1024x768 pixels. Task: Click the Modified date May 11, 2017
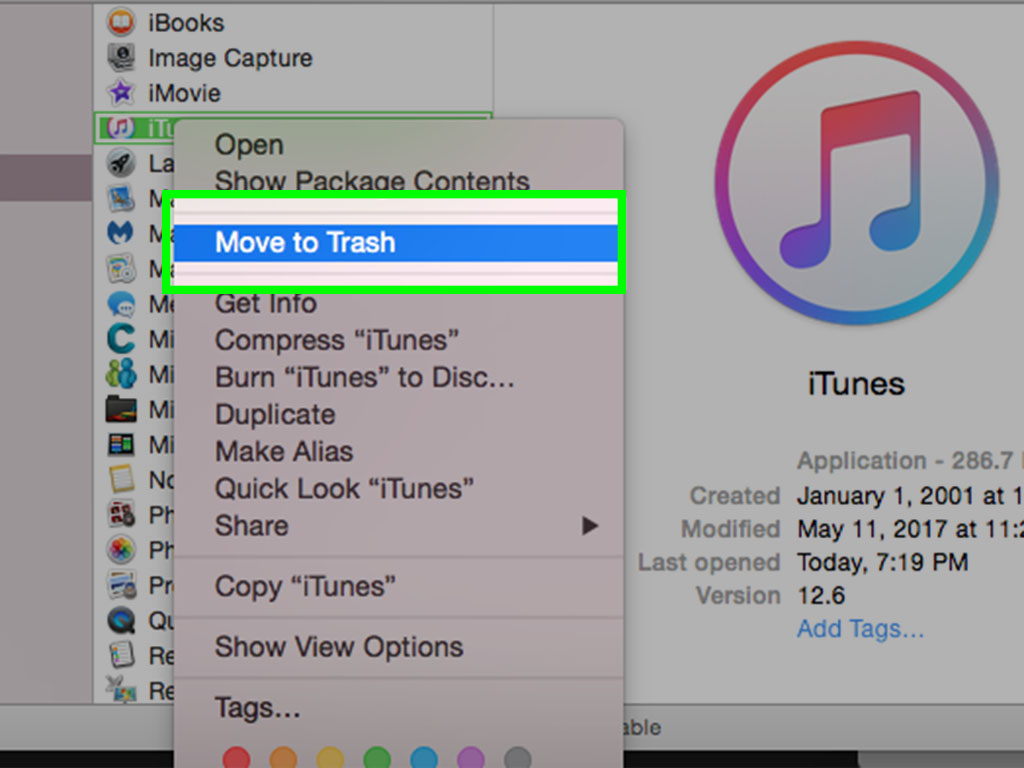click(910, 529)
